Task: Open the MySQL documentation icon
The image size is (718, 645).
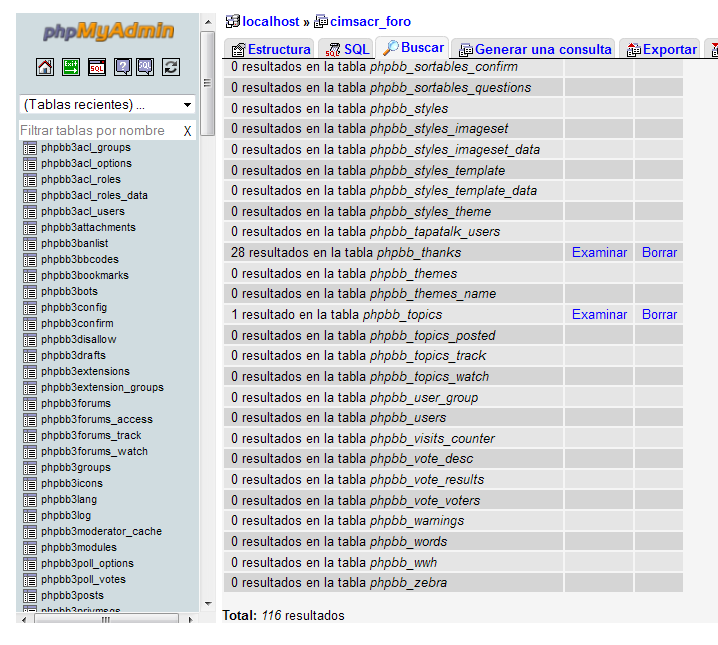Action: pos(145,67)
